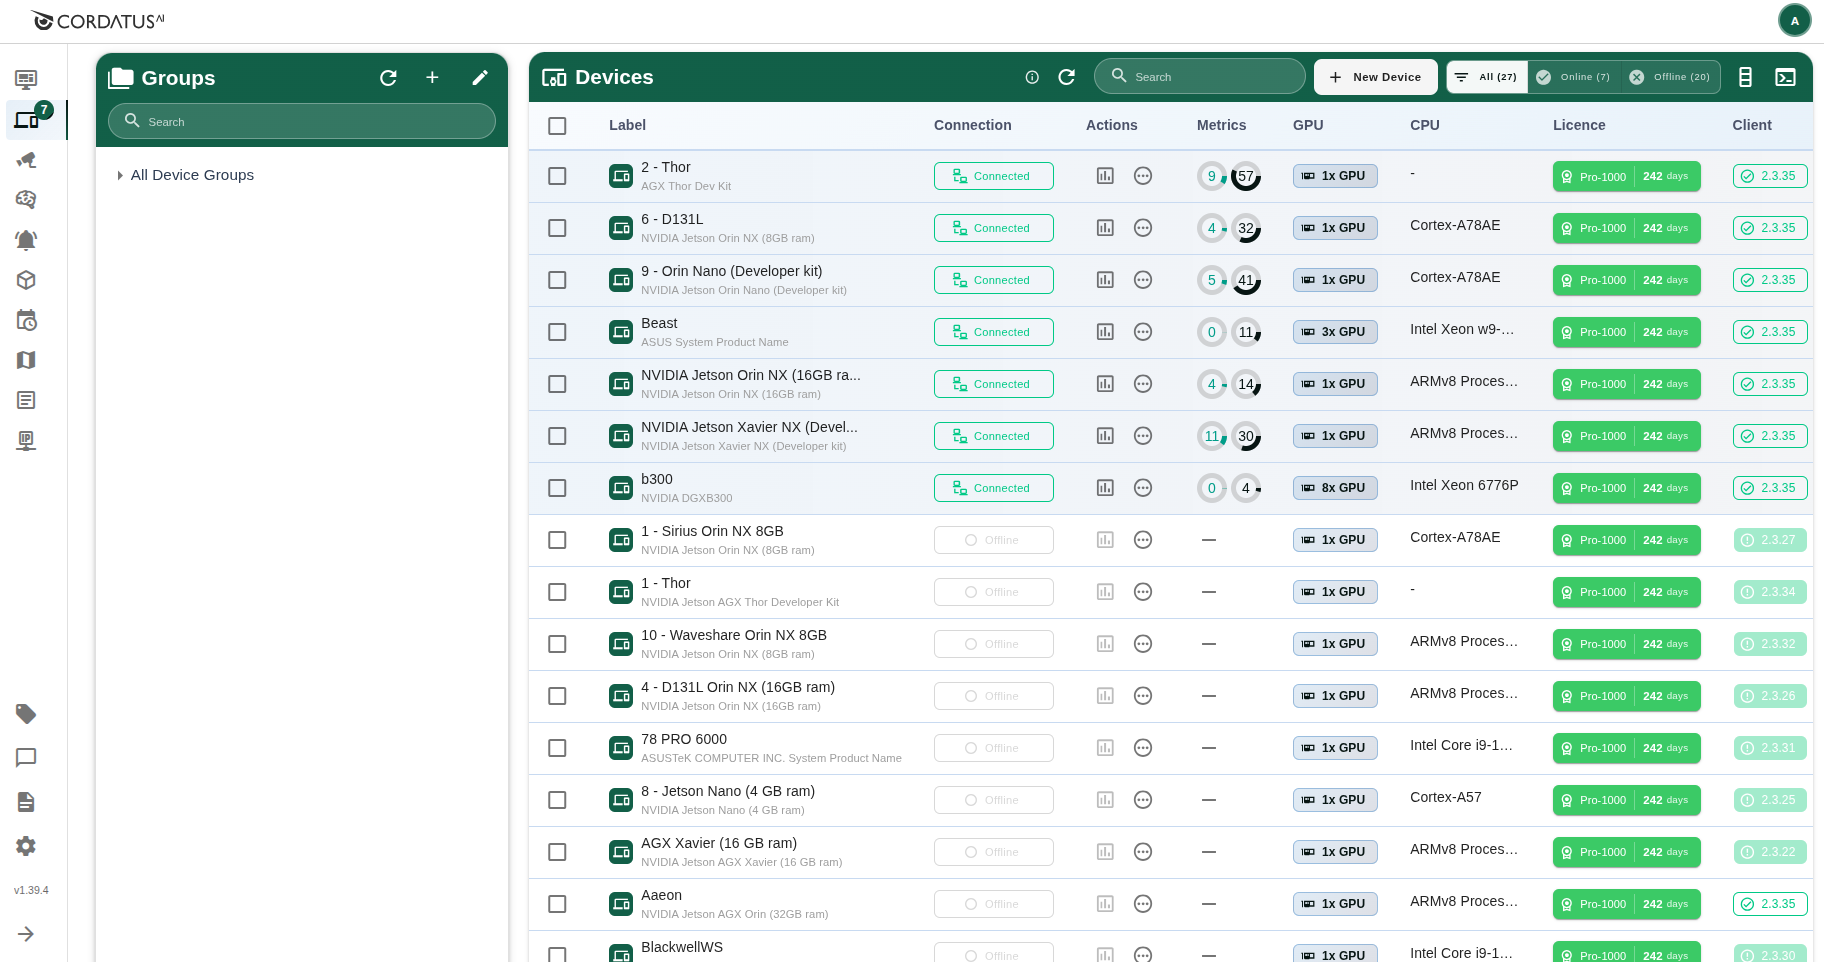Check the AGX Xavier (16 GB ram) checkbox
This screenshot has height=962, width=1824.
coord(557,852)
